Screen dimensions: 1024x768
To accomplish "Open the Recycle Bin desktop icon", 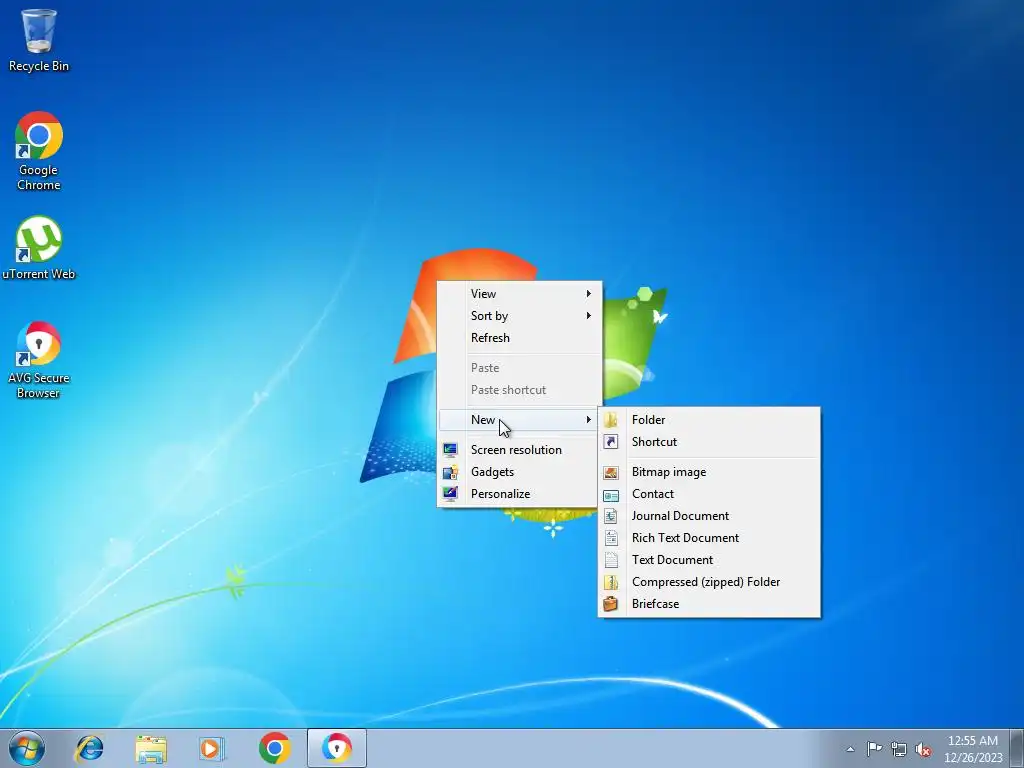I will (x=39, y=40).
